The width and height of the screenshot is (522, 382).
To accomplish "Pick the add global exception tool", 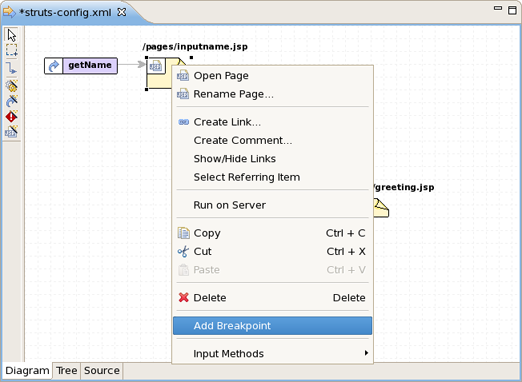I will click(x=12, y=117).
